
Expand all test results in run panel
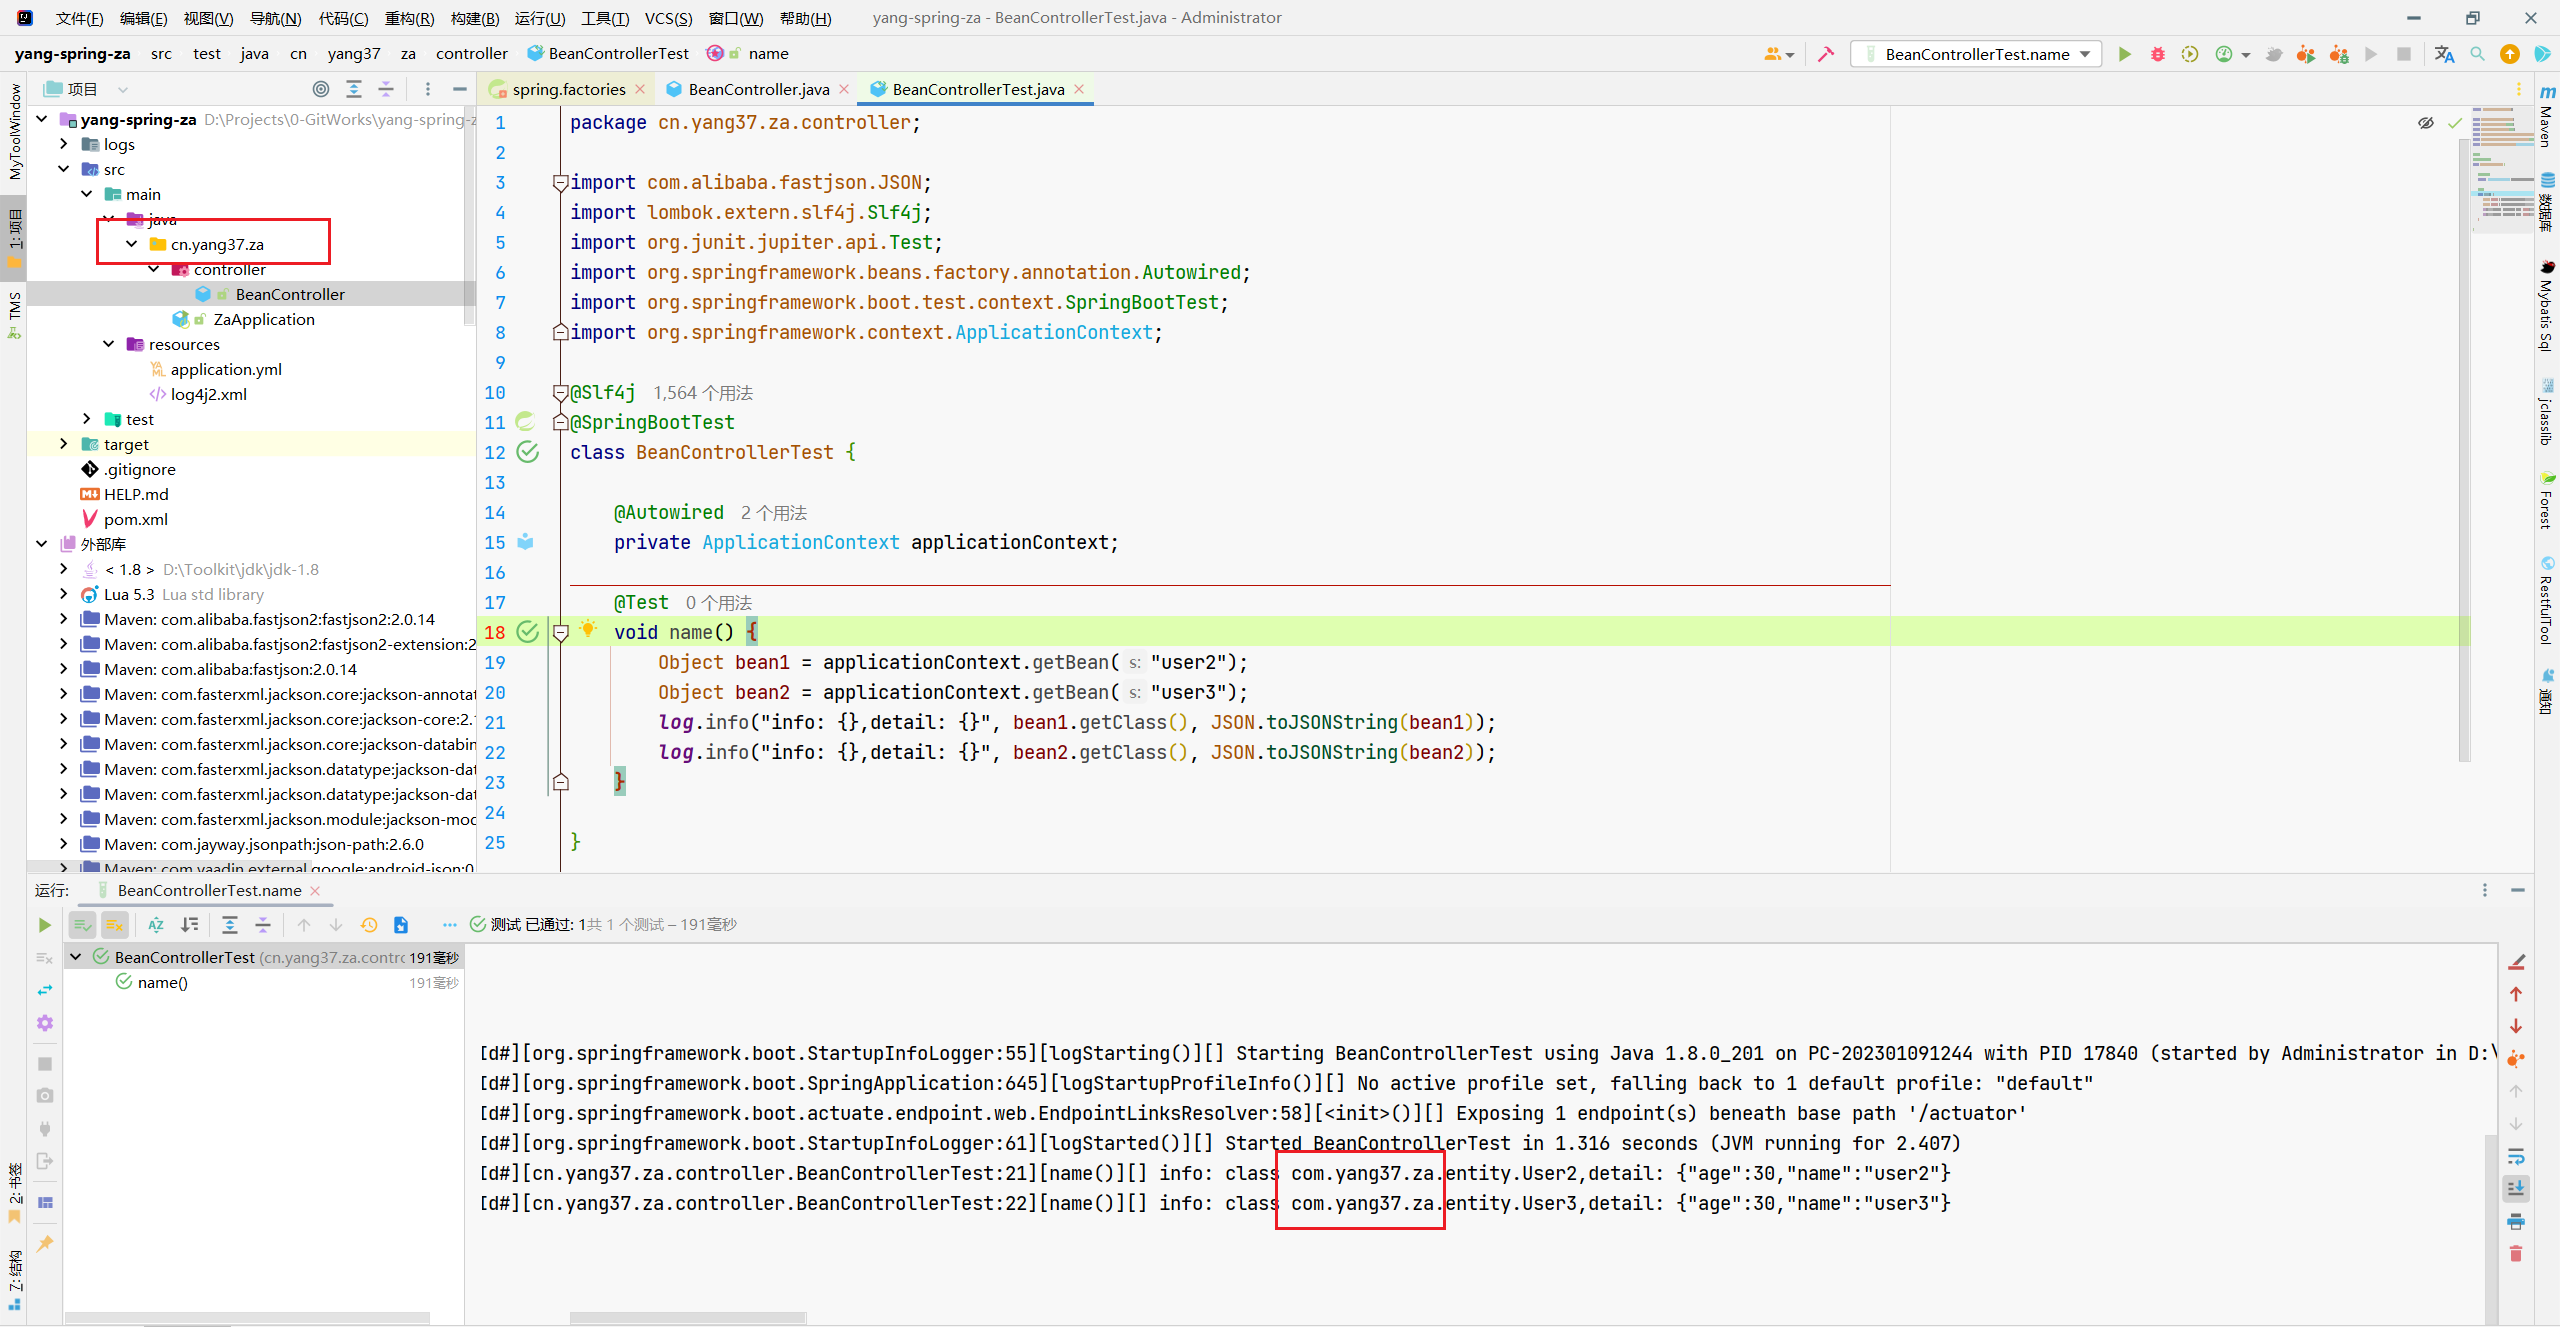230,925
